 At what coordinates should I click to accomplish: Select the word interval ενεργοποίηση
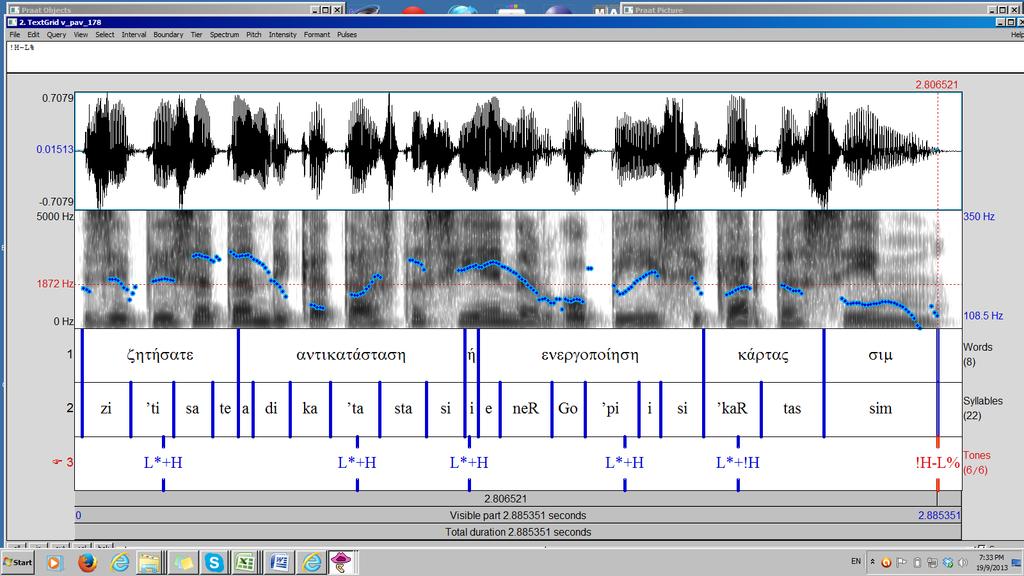click(590, 355)
